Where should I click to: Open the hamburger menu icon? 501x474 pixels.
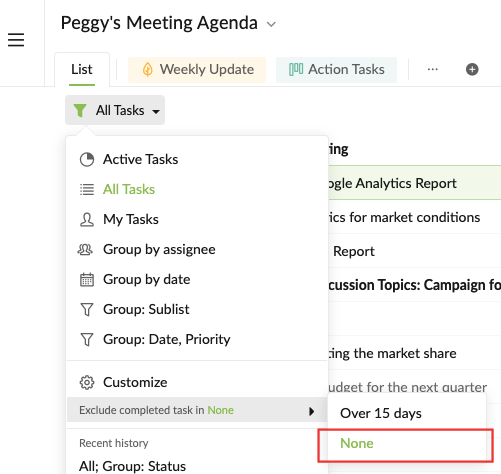pyautogui.click(x=16, y=40)
